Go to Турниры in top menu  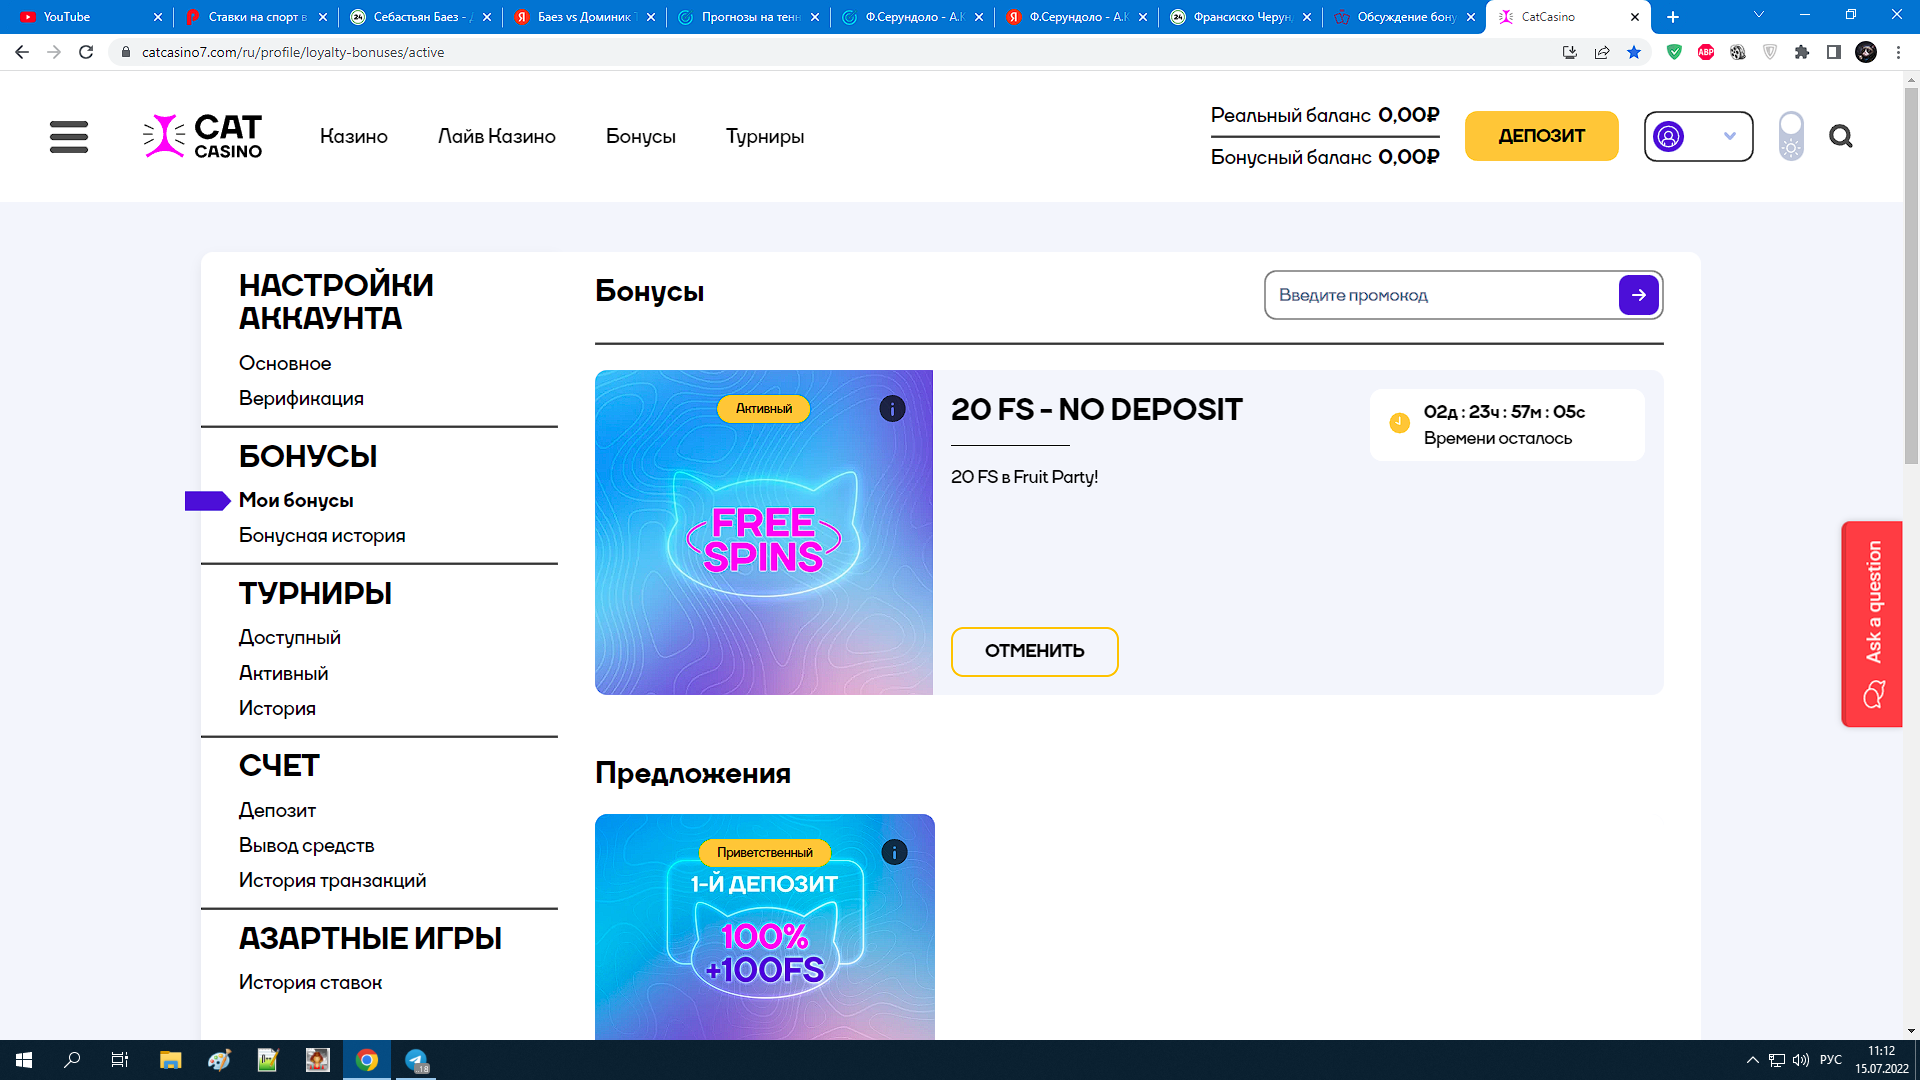(765, 137)
